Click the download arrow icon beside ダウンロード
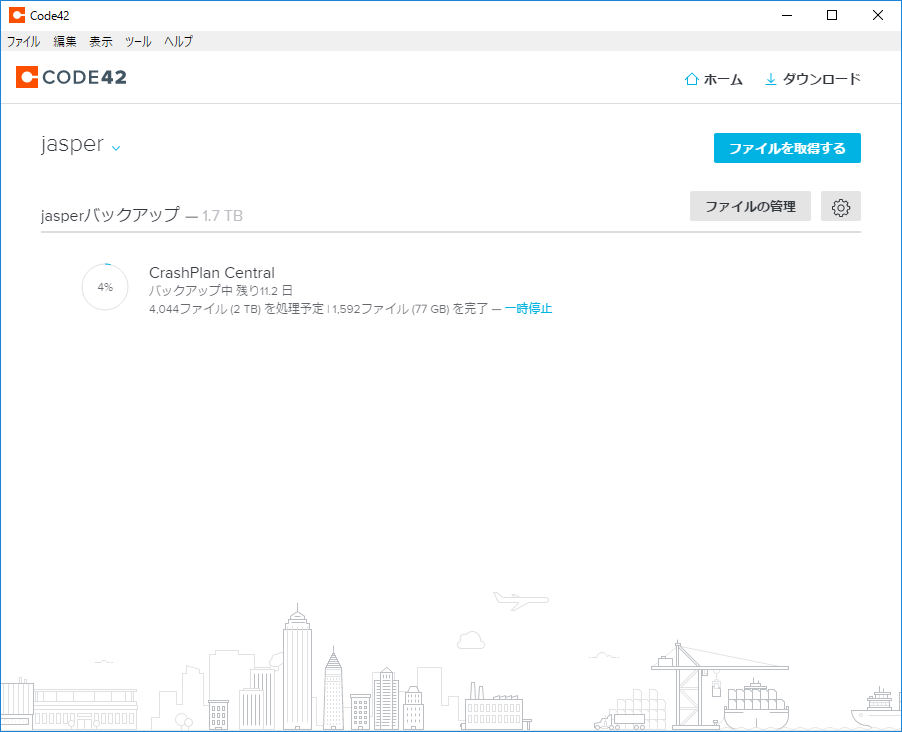This screenshot has height=732, width=902. 770,79
